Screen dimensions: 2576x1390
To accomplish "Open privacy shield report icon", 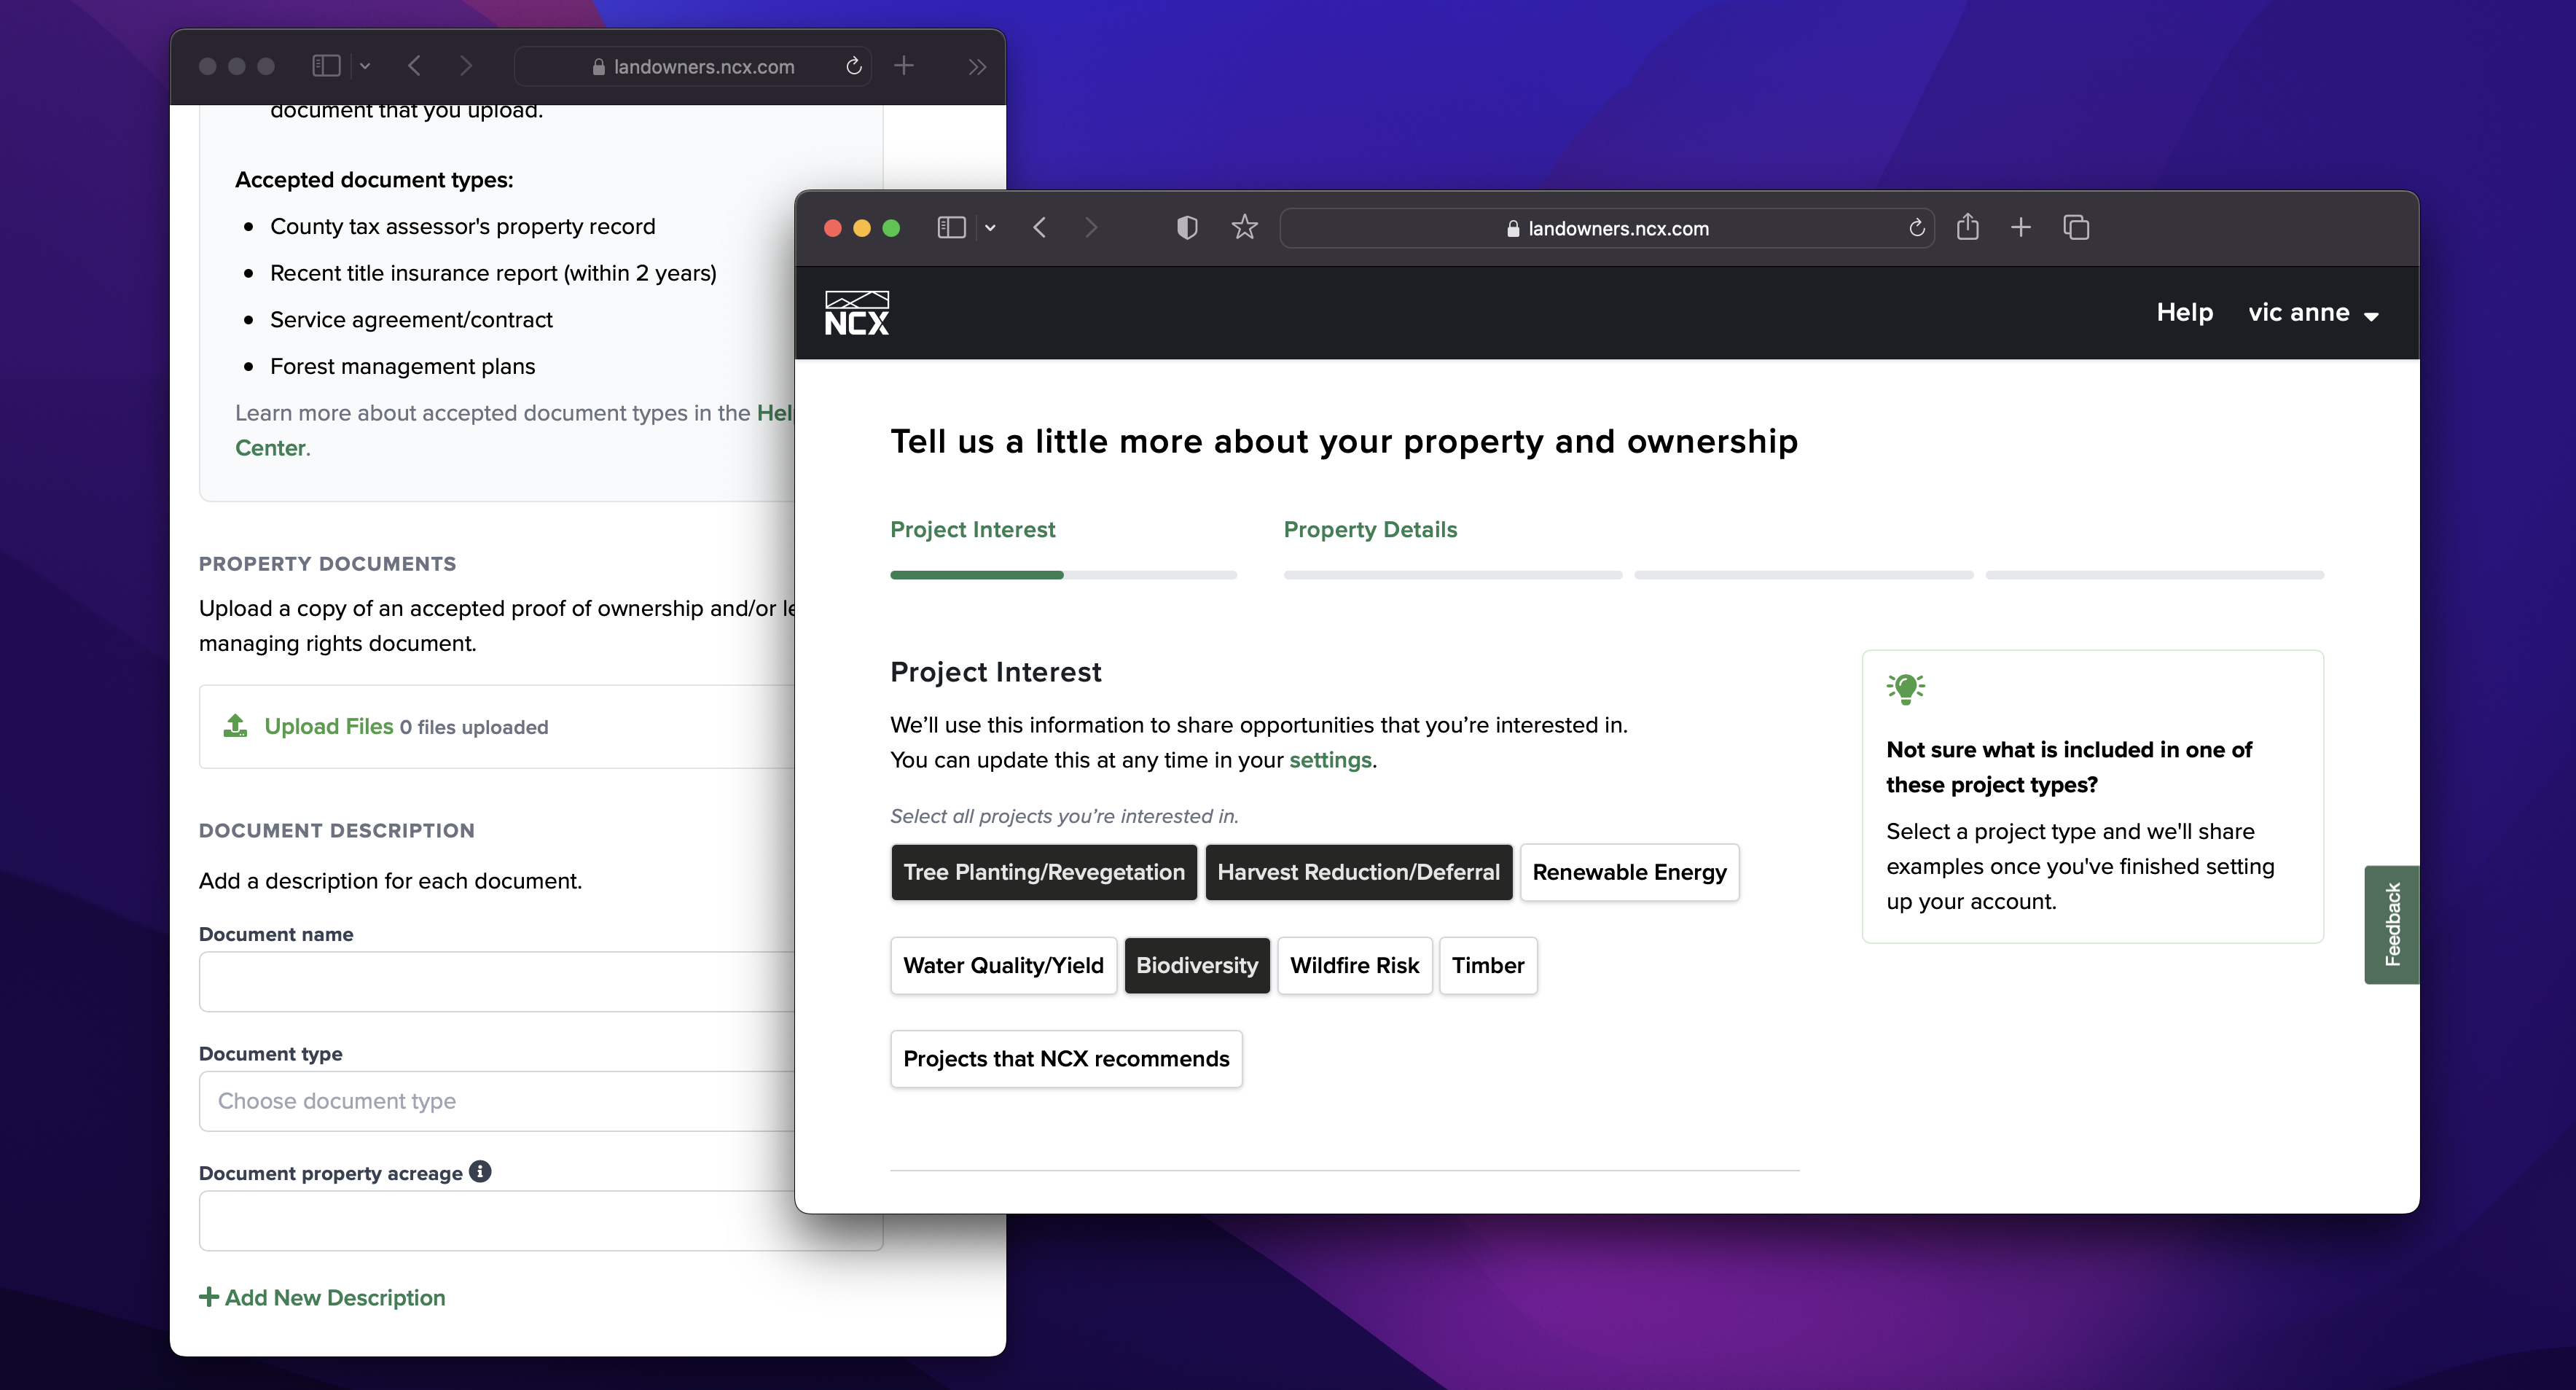I will click(1187, 228).
